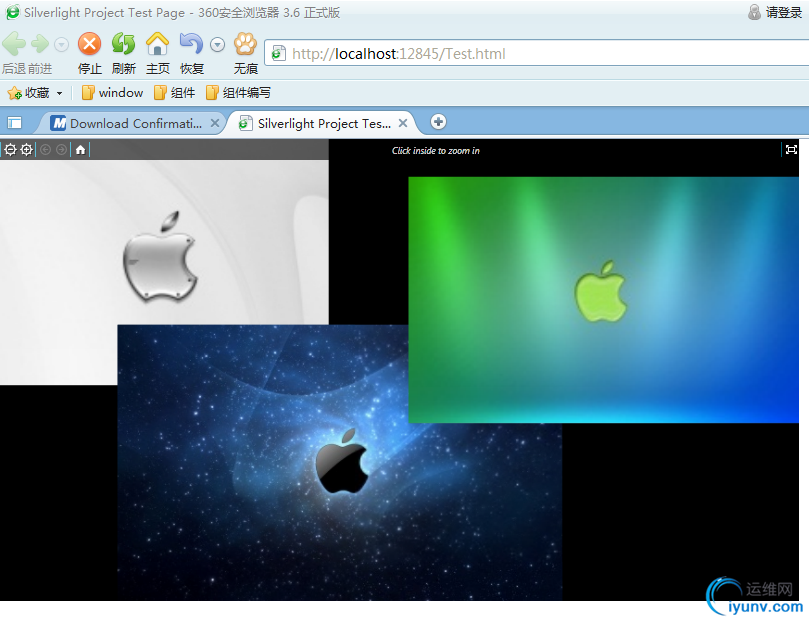
Task: Click viewer next arrow button
Action: (61, 150)
